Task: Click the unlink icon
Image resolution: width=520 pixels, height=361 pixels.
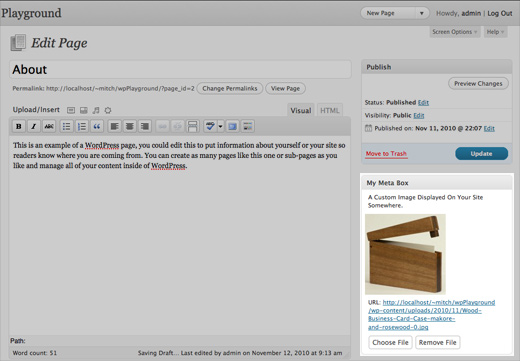Action: [x=178, y=126]
